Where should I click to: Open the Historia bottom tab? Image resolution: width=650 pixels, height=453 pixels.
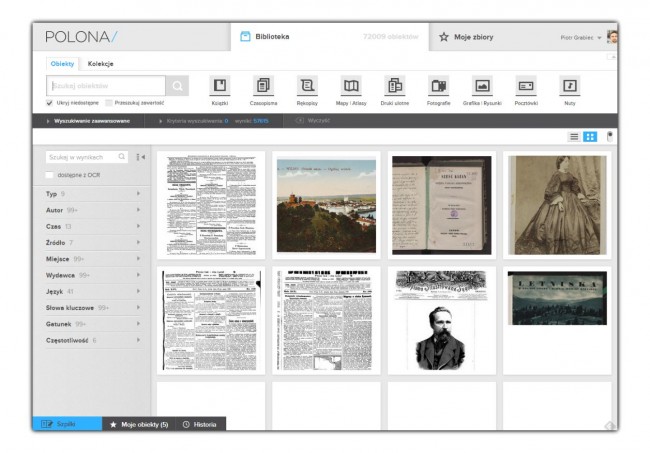201,424
